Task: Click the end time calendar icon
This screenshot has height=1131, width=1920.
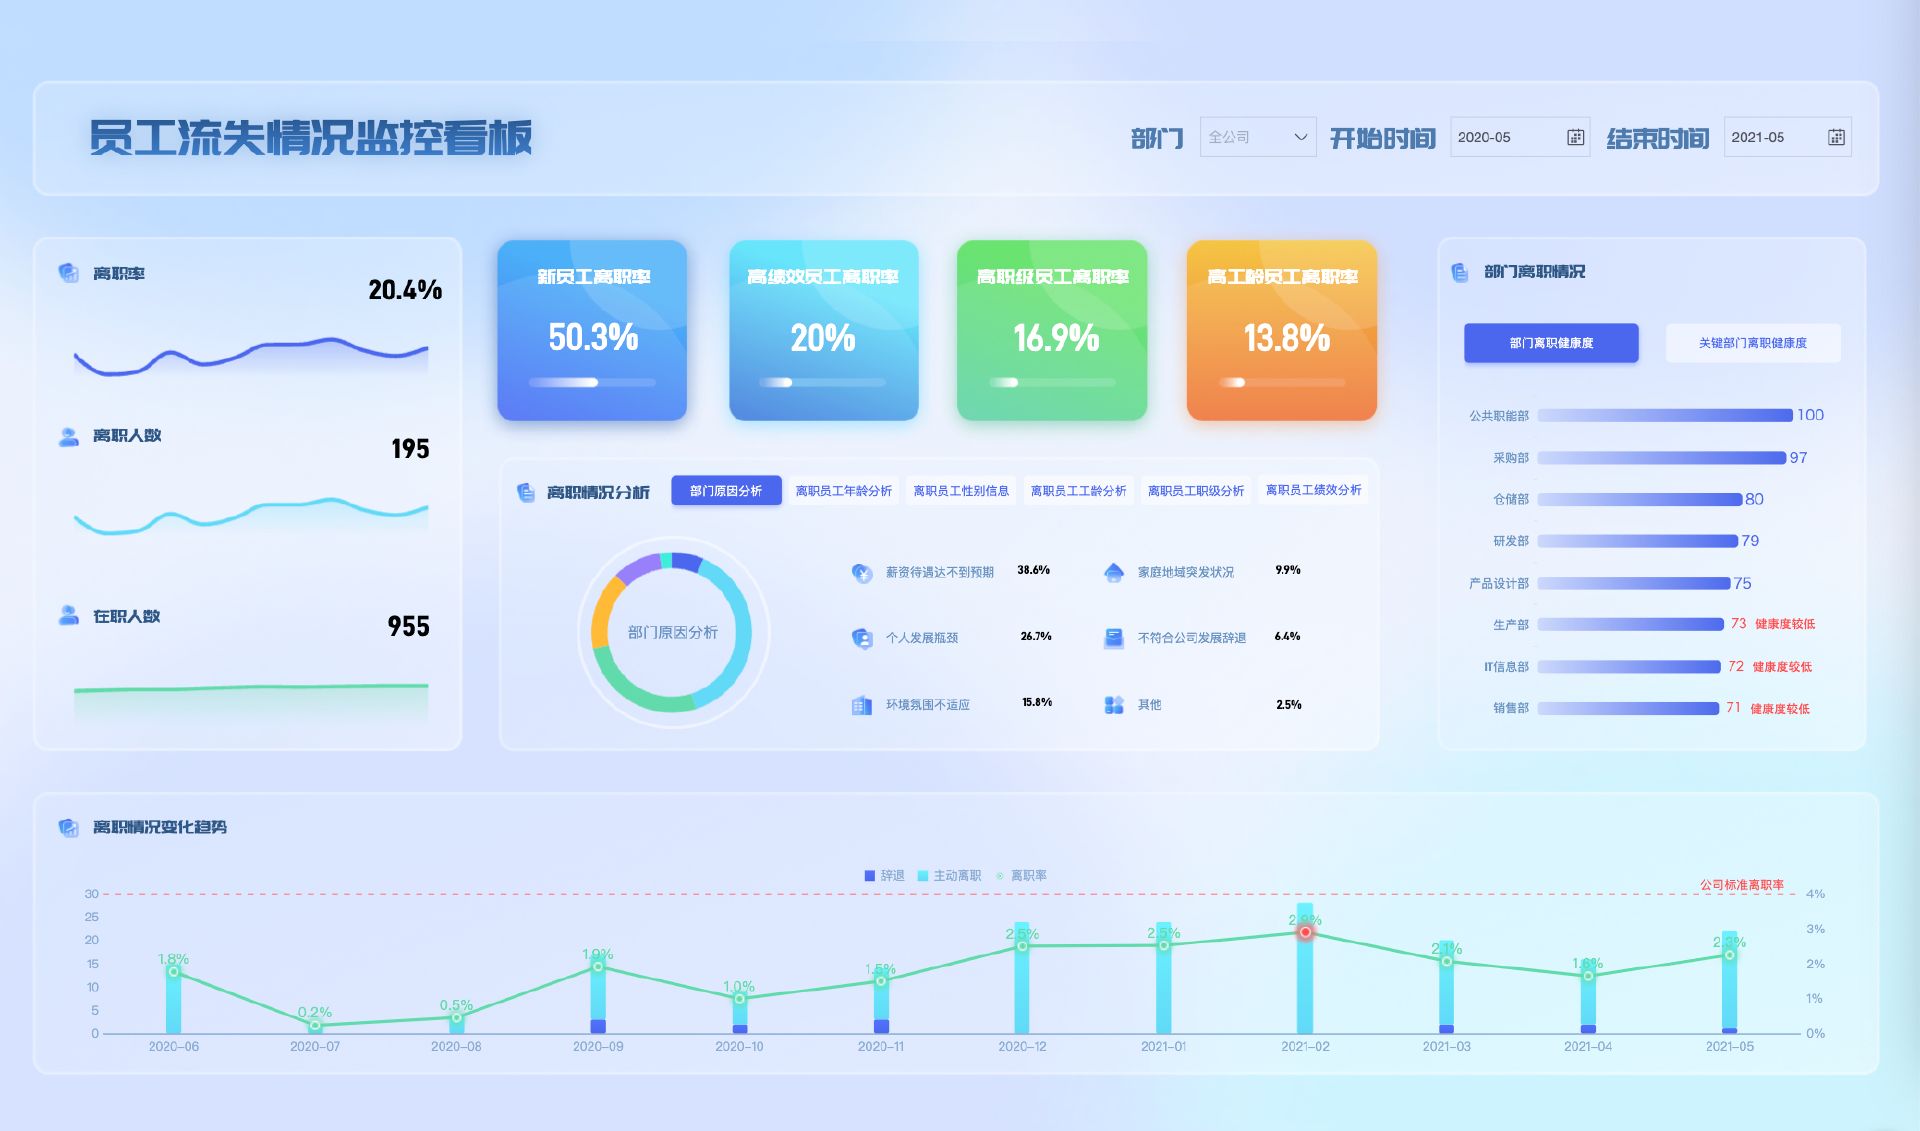Action: point(1836,137)
